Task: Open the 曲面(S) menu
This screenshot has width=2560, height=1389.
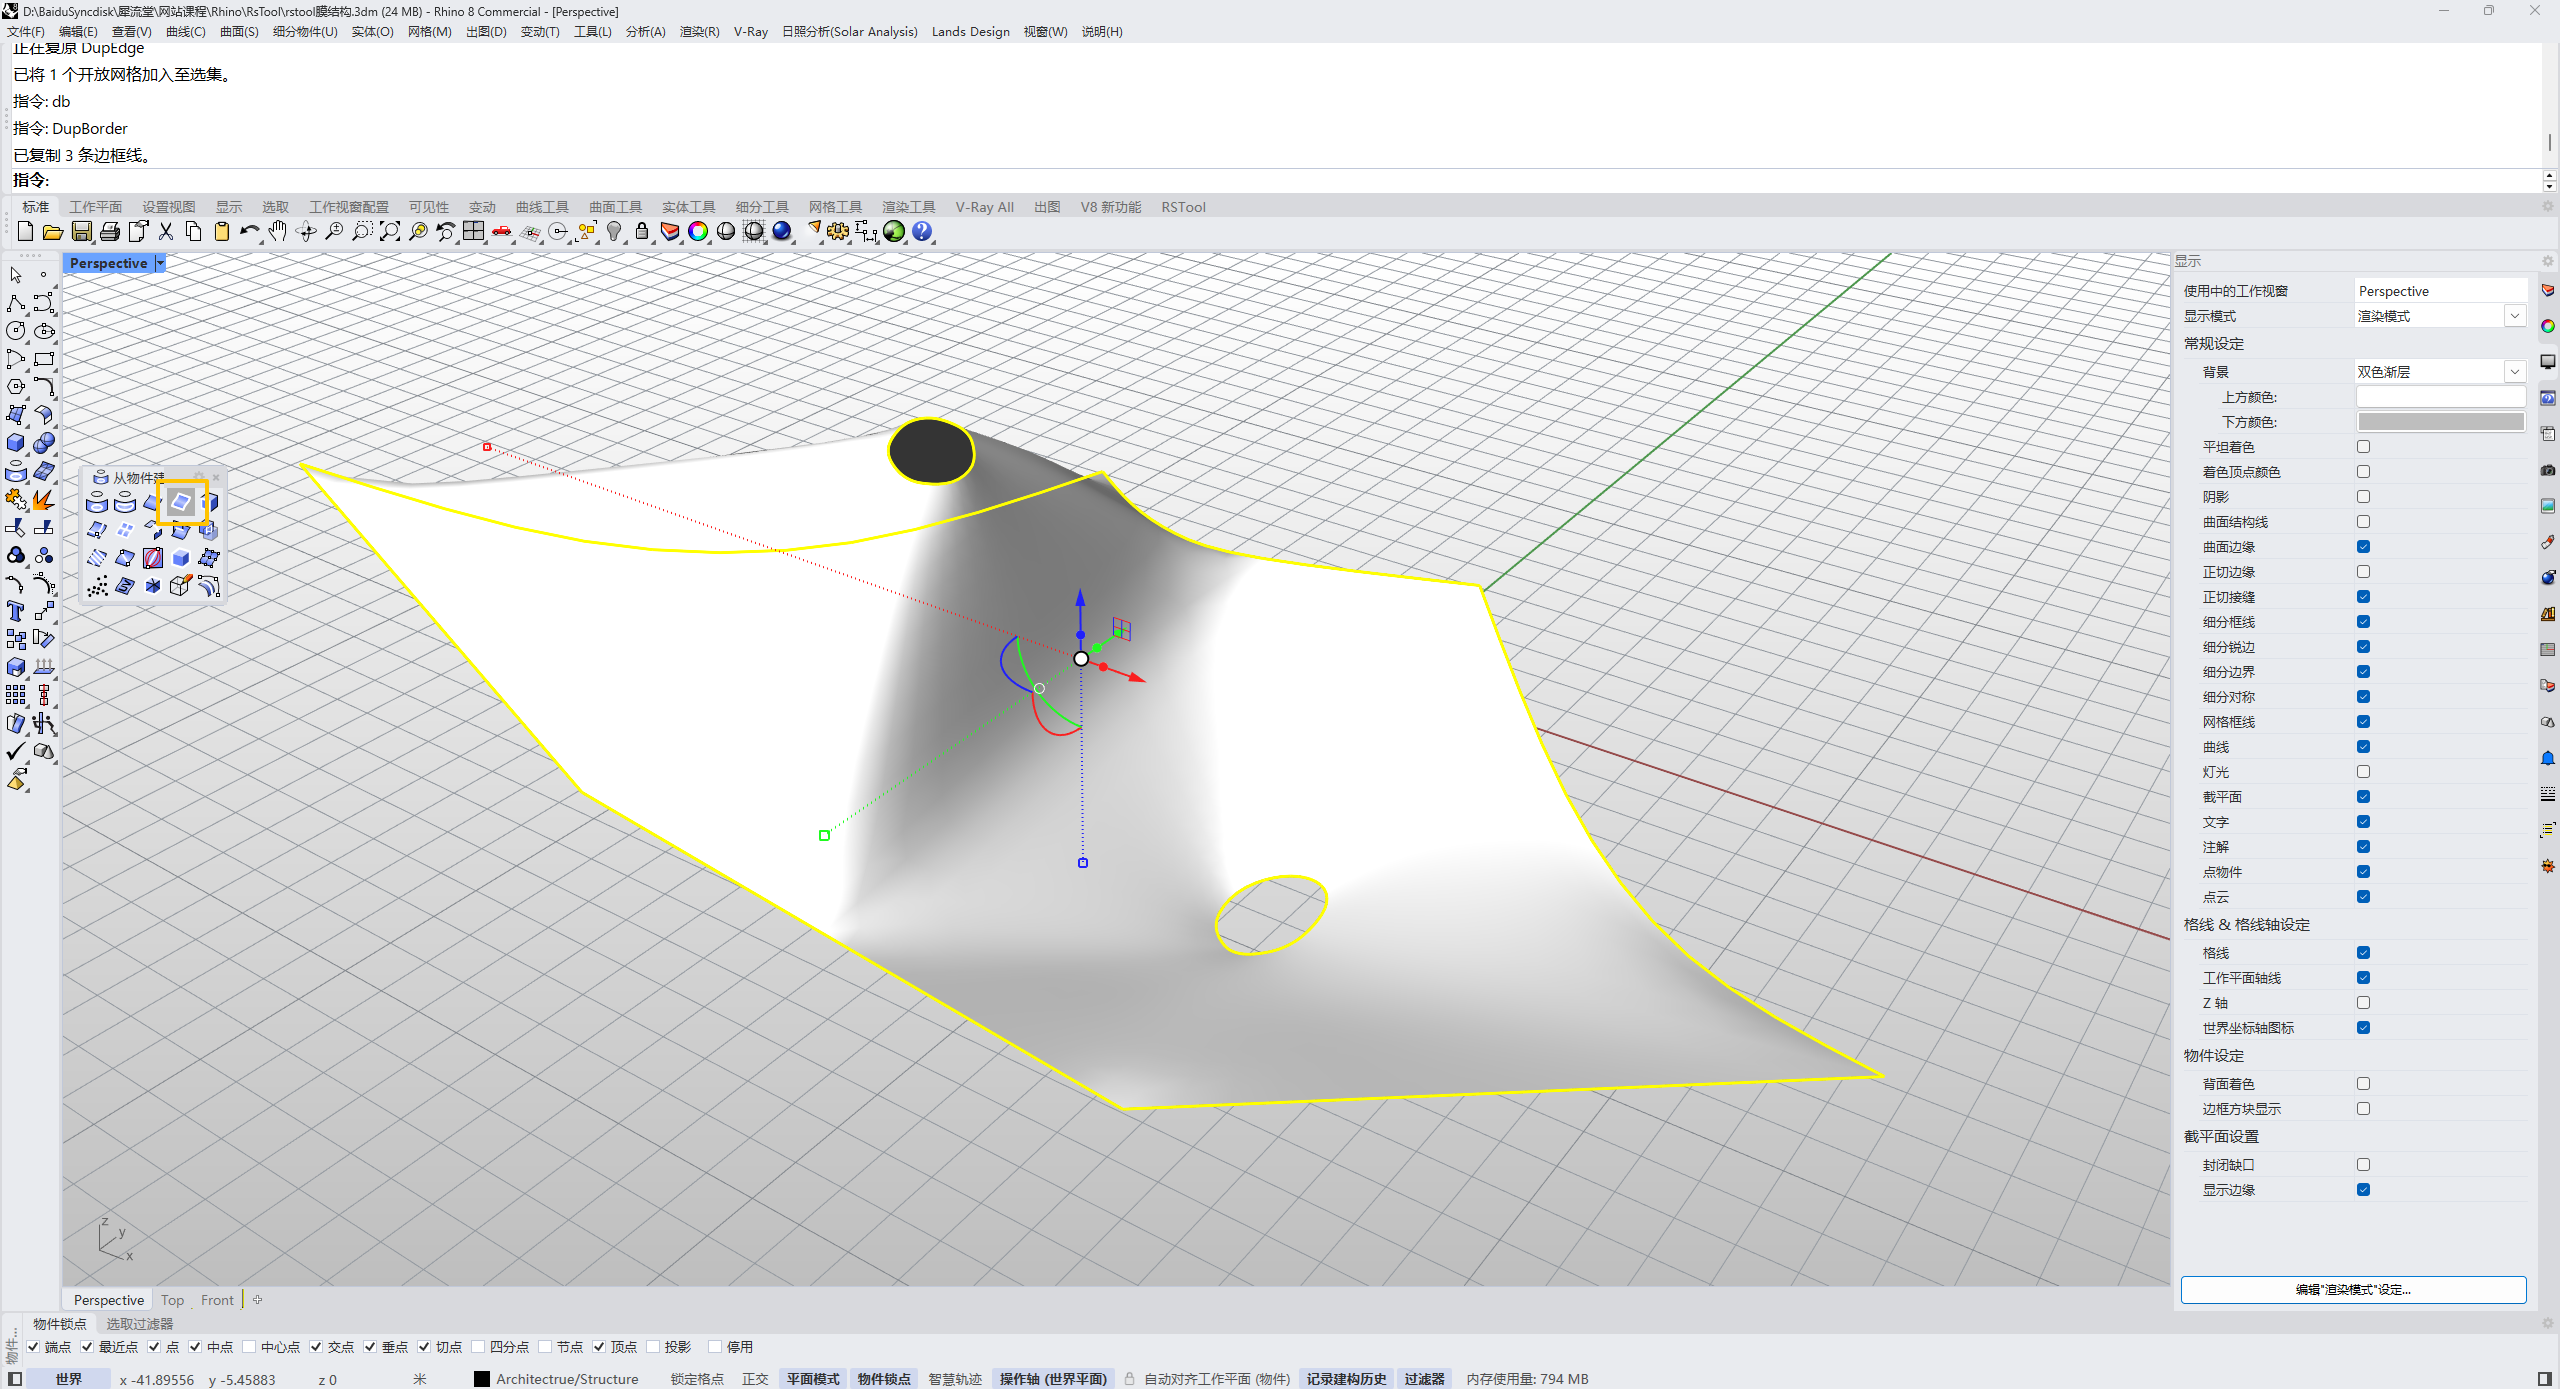Action: click(239, 32)
